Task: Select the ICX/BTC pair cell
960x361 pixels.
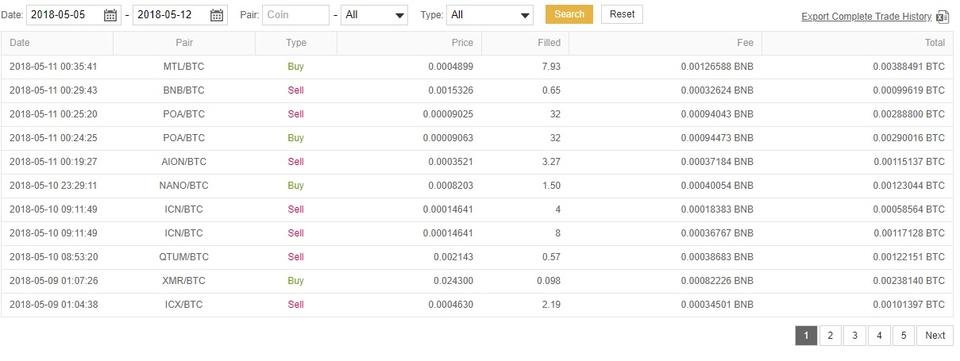Action: (x=184, y=305)
